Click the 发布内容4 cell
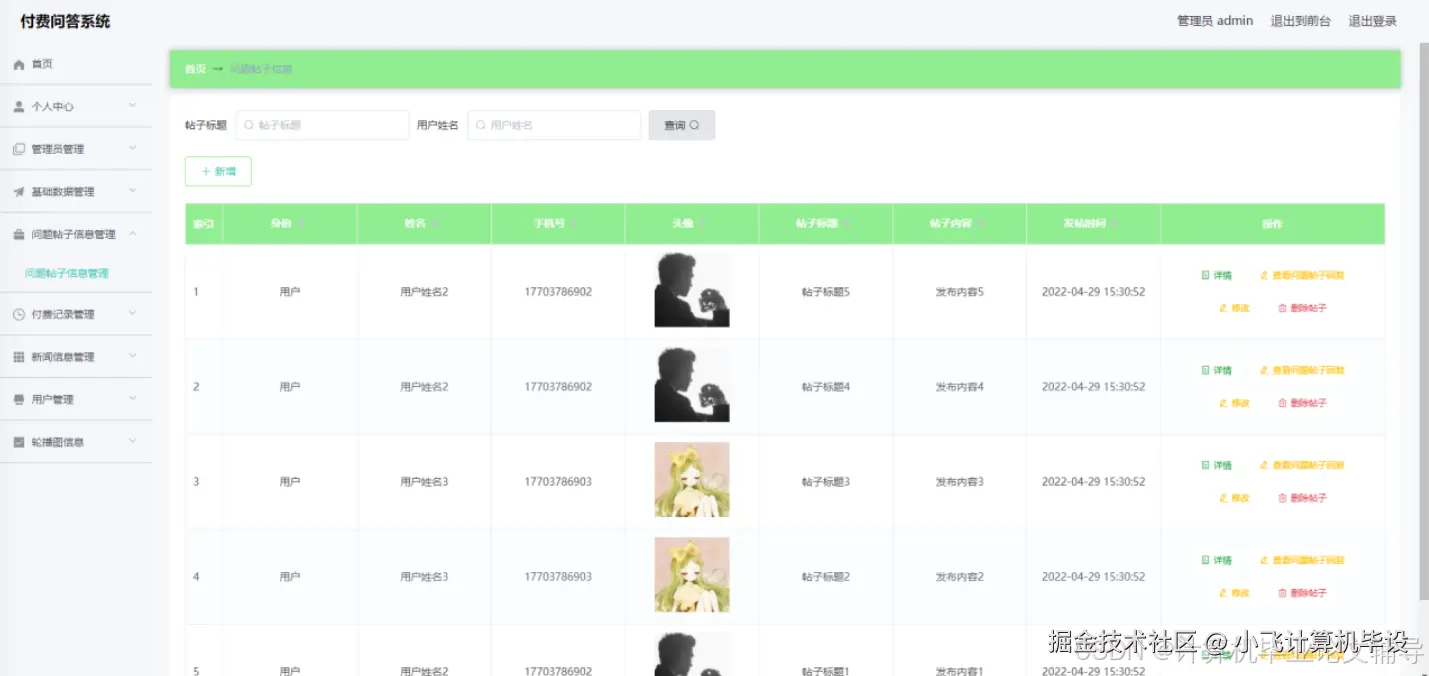The height and width of the screenshot is (676, 1429). [x=960, y=387]
